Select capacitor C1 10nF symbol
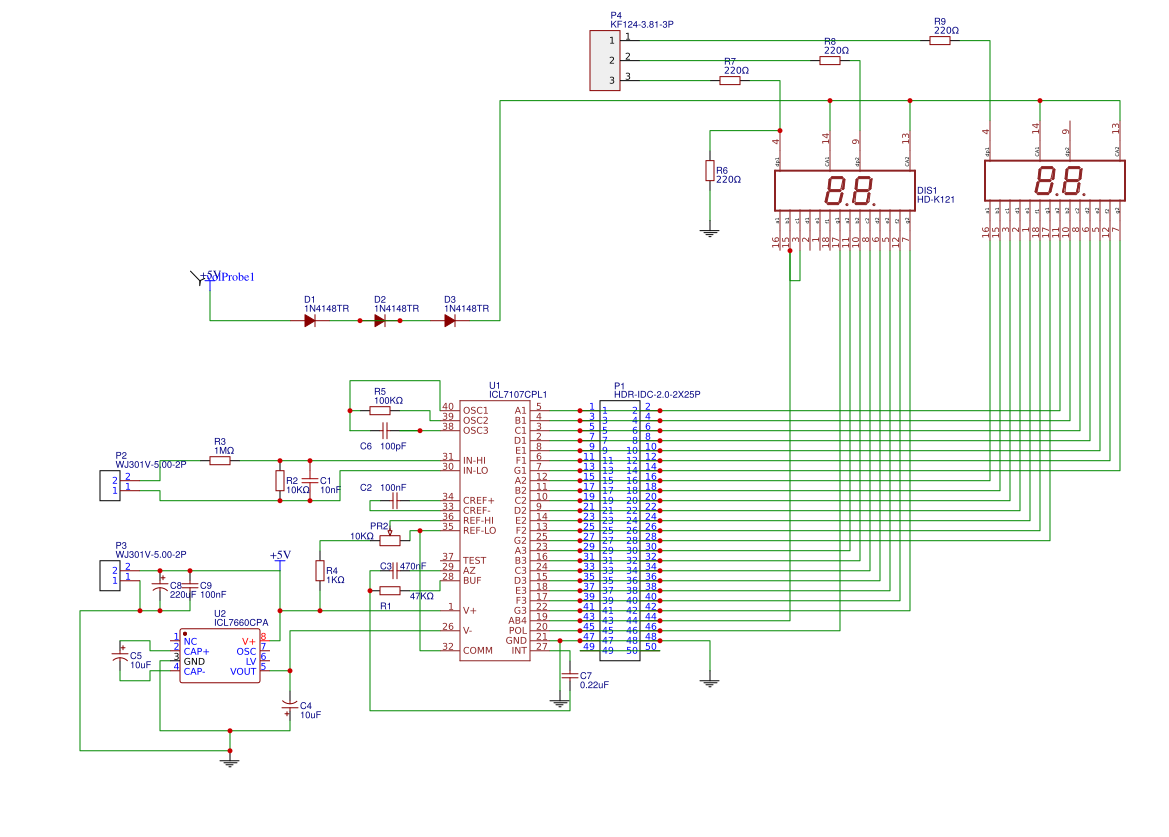Image resolution: width=1169 pixels, height=837 pixels. [x=310, y=481]
